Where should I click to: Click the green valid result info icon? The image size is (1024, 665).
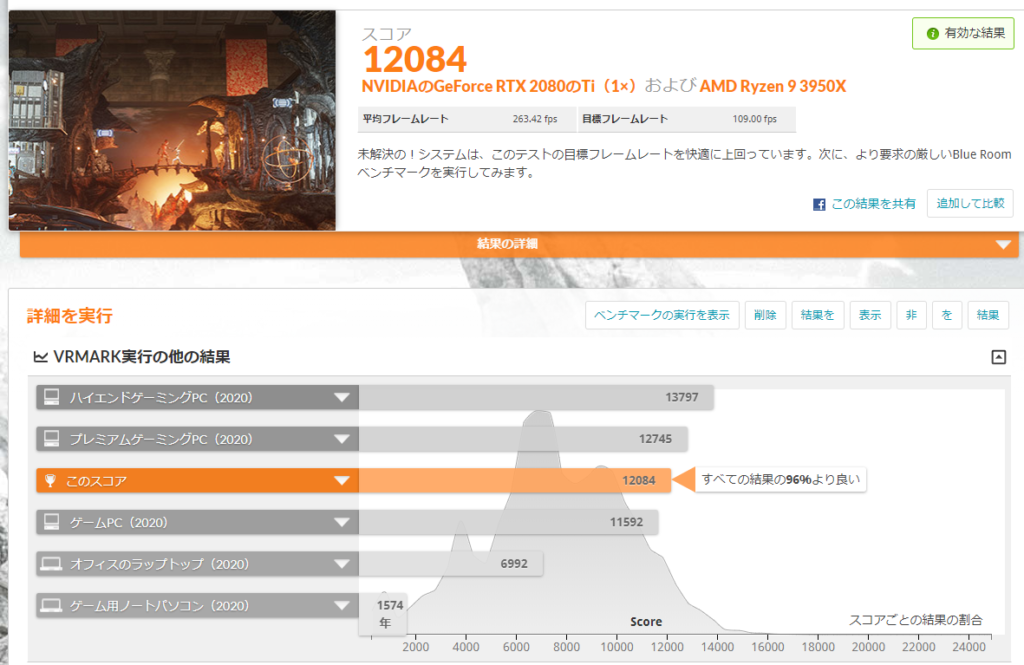click(933, 33)
